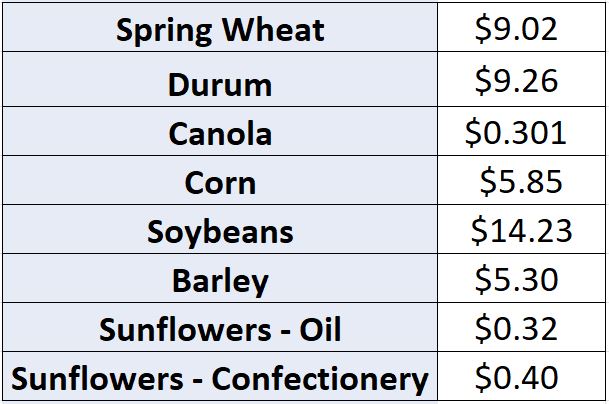Click the $9.26 Durum price

(522, 79)
